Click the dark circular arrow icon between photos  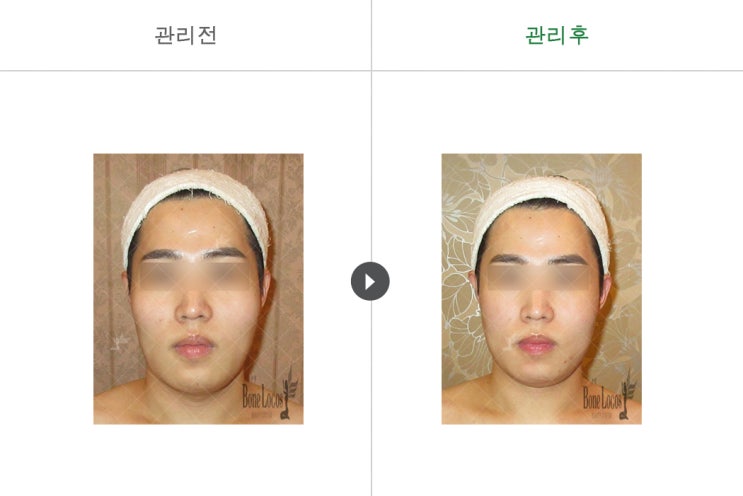coord(370,281)
